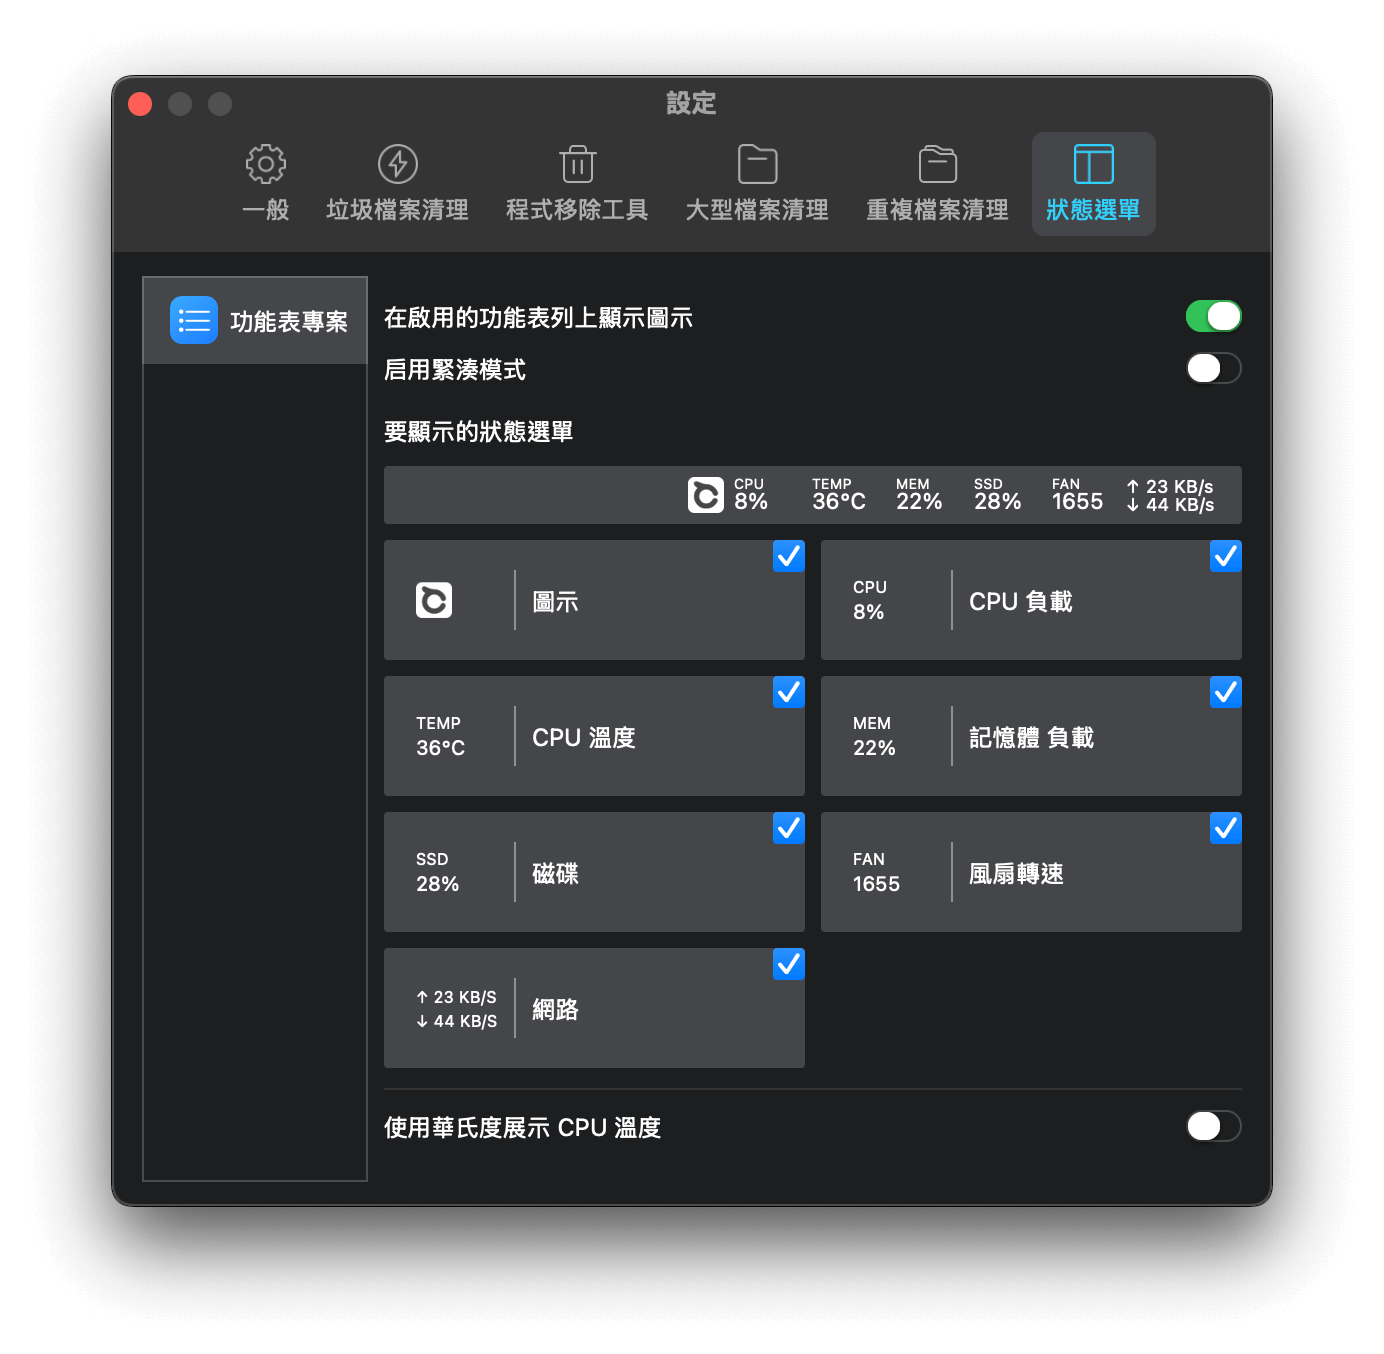The height and width of the screenshot is (1354, 1384).
Task: Click the TEMP 36°C value in CPU 溫度 card
Action: pyautogui.click(x=441, y=736)
